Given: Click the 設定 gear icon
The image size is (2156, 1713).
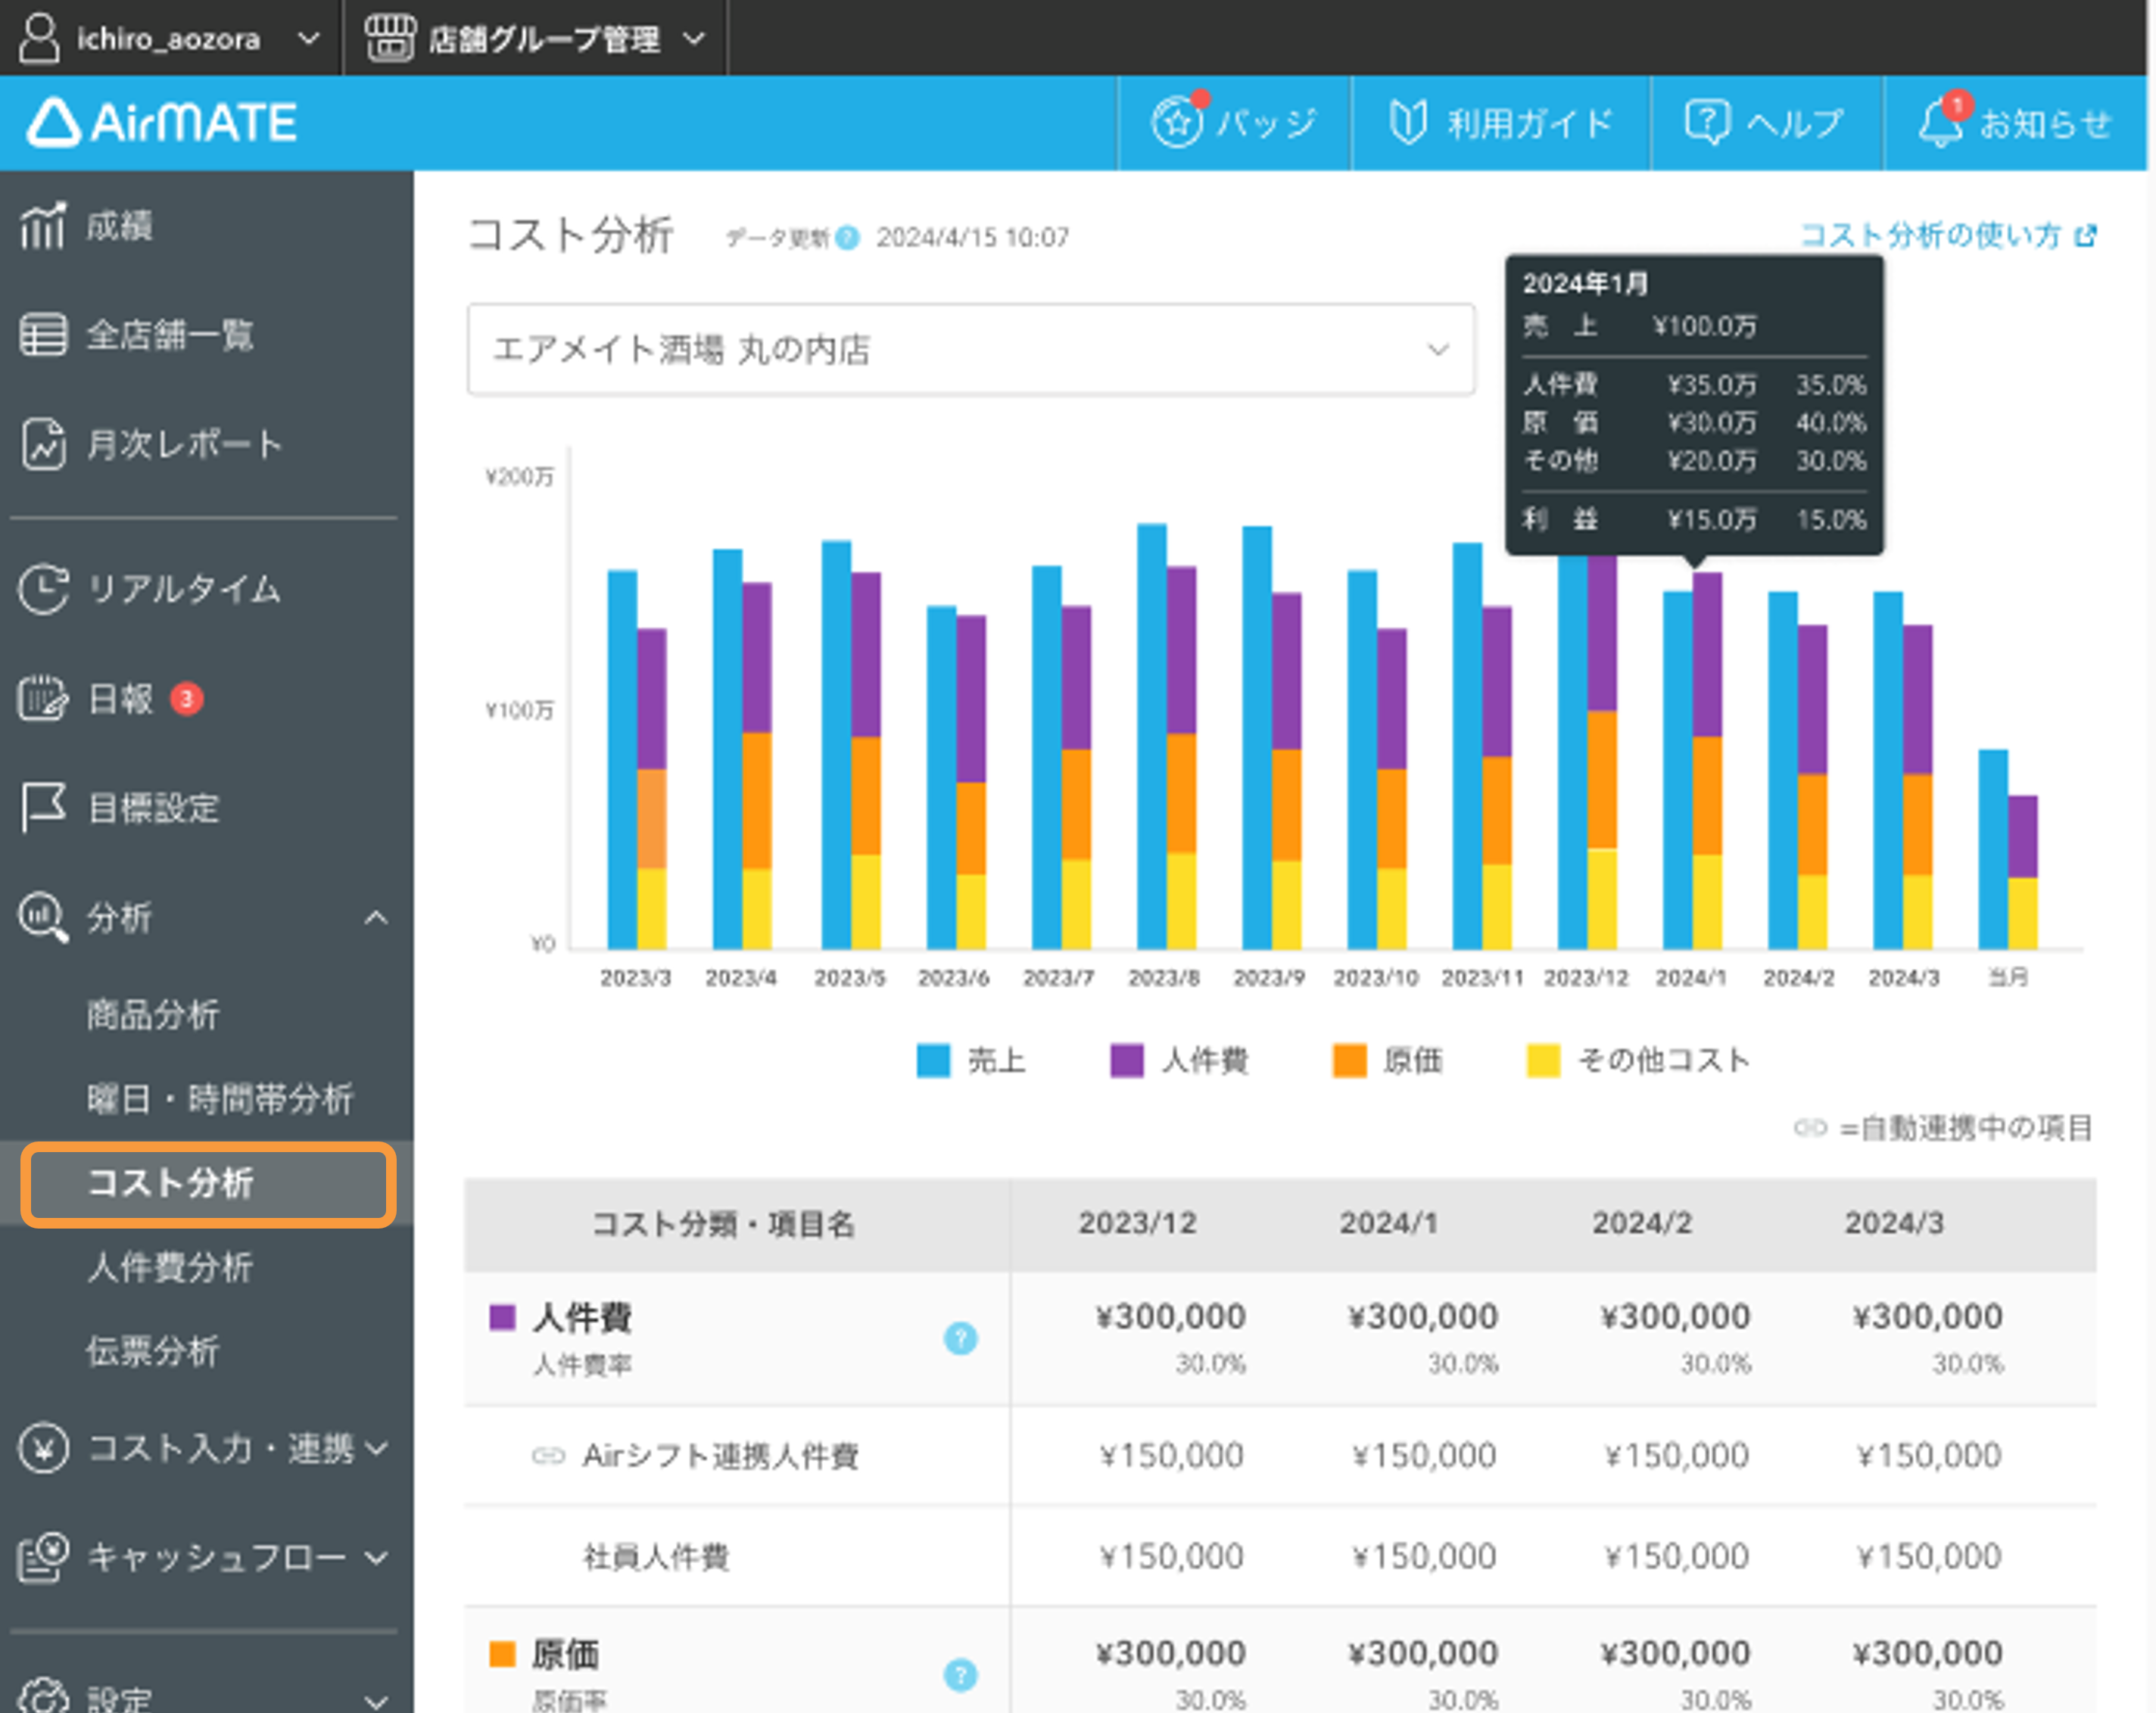Looking at the screenshot, I should (43, 1698).
